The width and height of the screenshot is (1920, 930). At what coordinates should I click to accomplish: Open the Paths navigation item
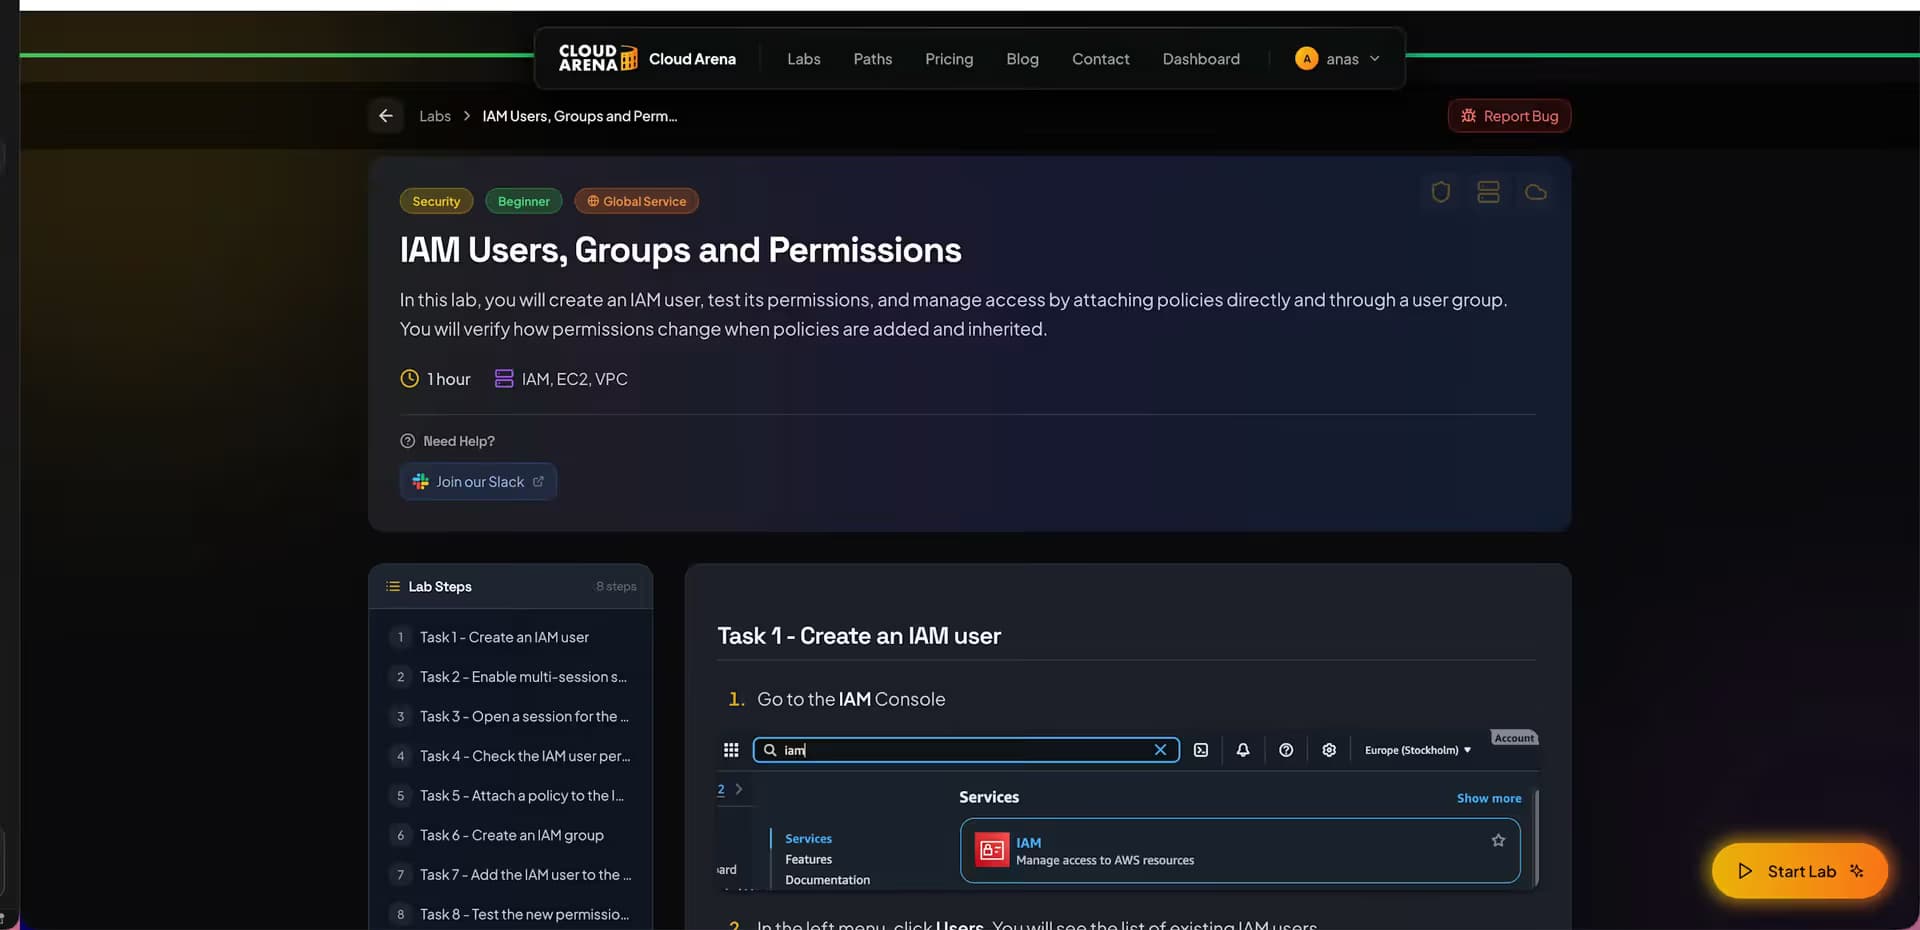(873, 59)
